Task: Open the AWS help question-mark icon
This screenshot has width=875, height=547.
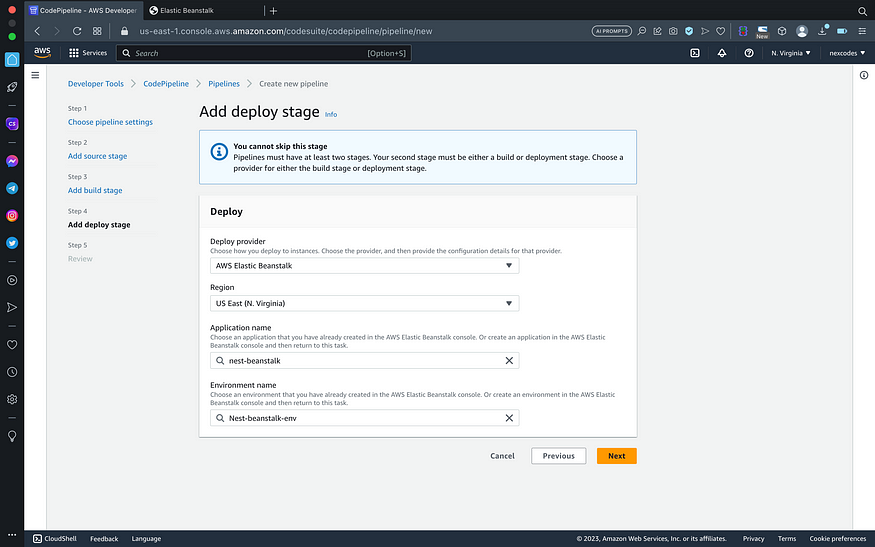Action: pyautogui.click(x=749, y=53)
